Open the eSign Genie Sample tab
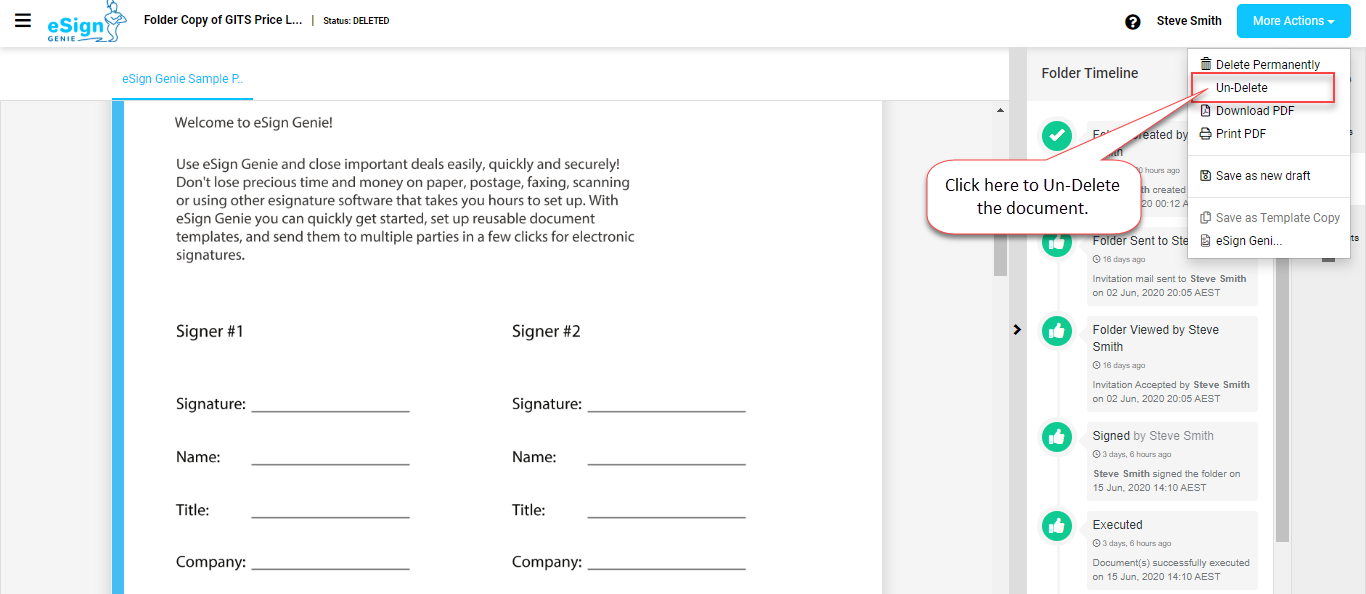 (182, 79)
